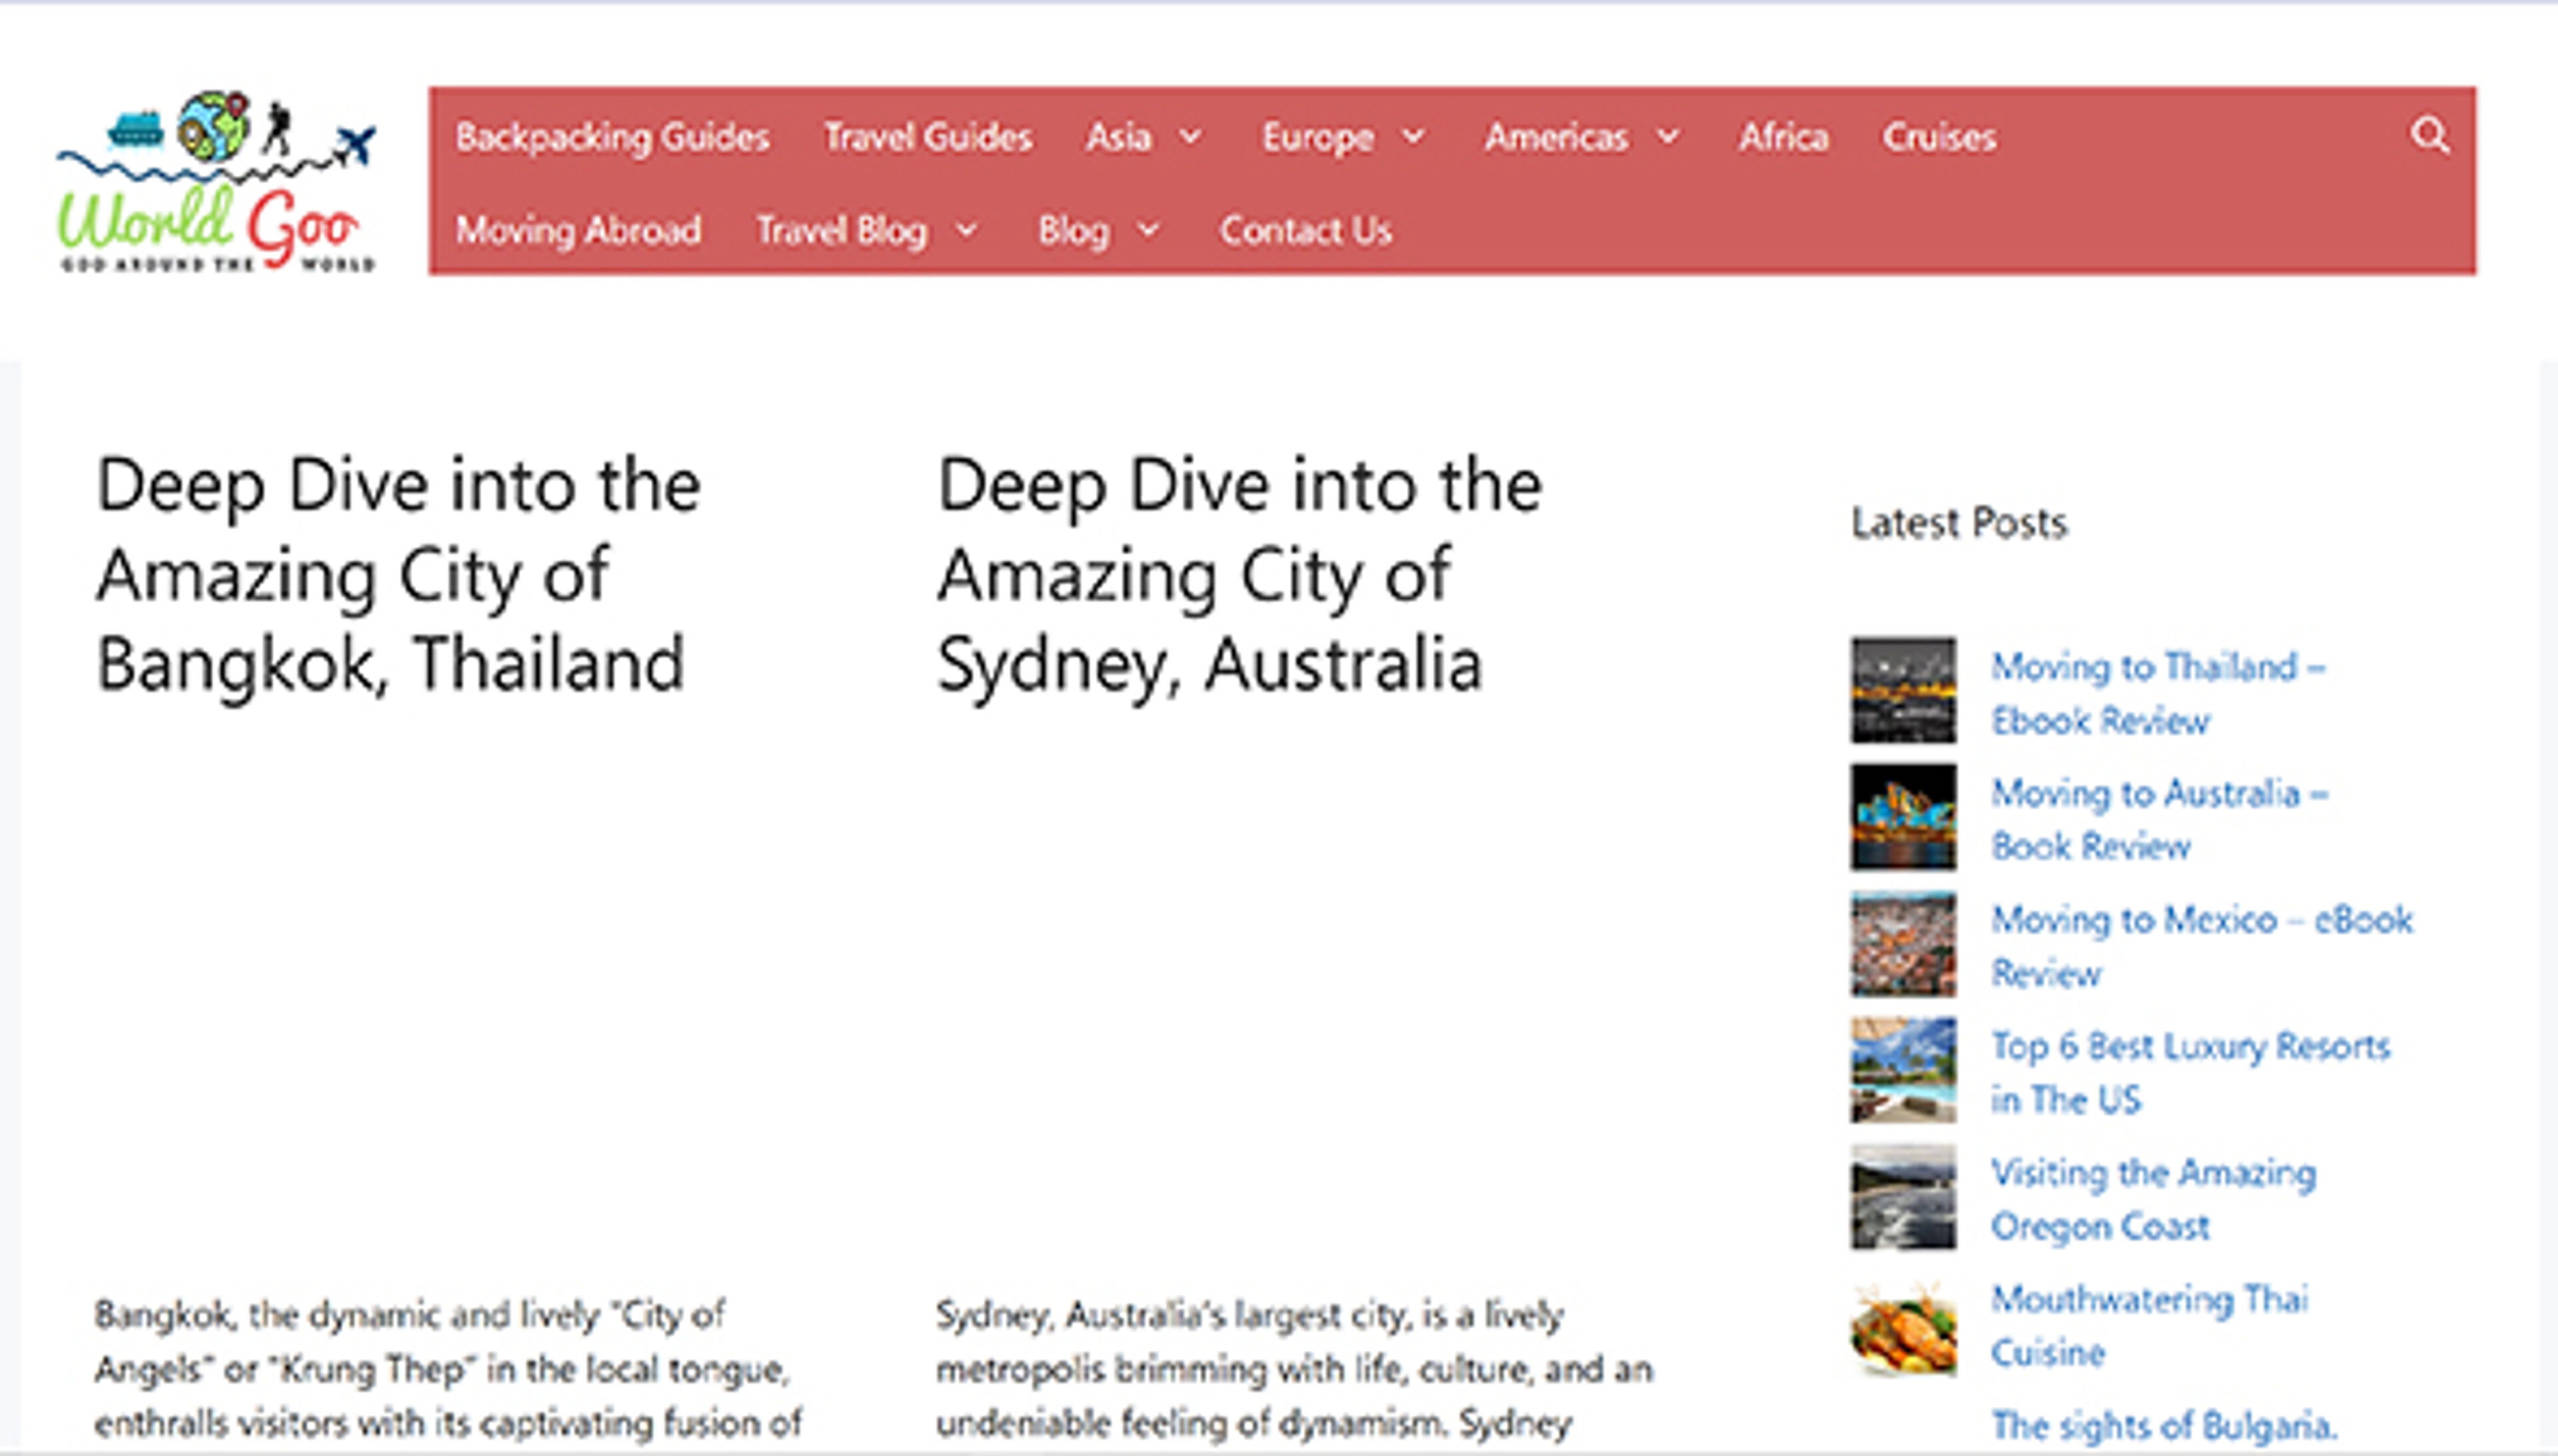Select Moving Abroad in navigation
This screenshot has height=1456, width=2558.
(578, 231)
